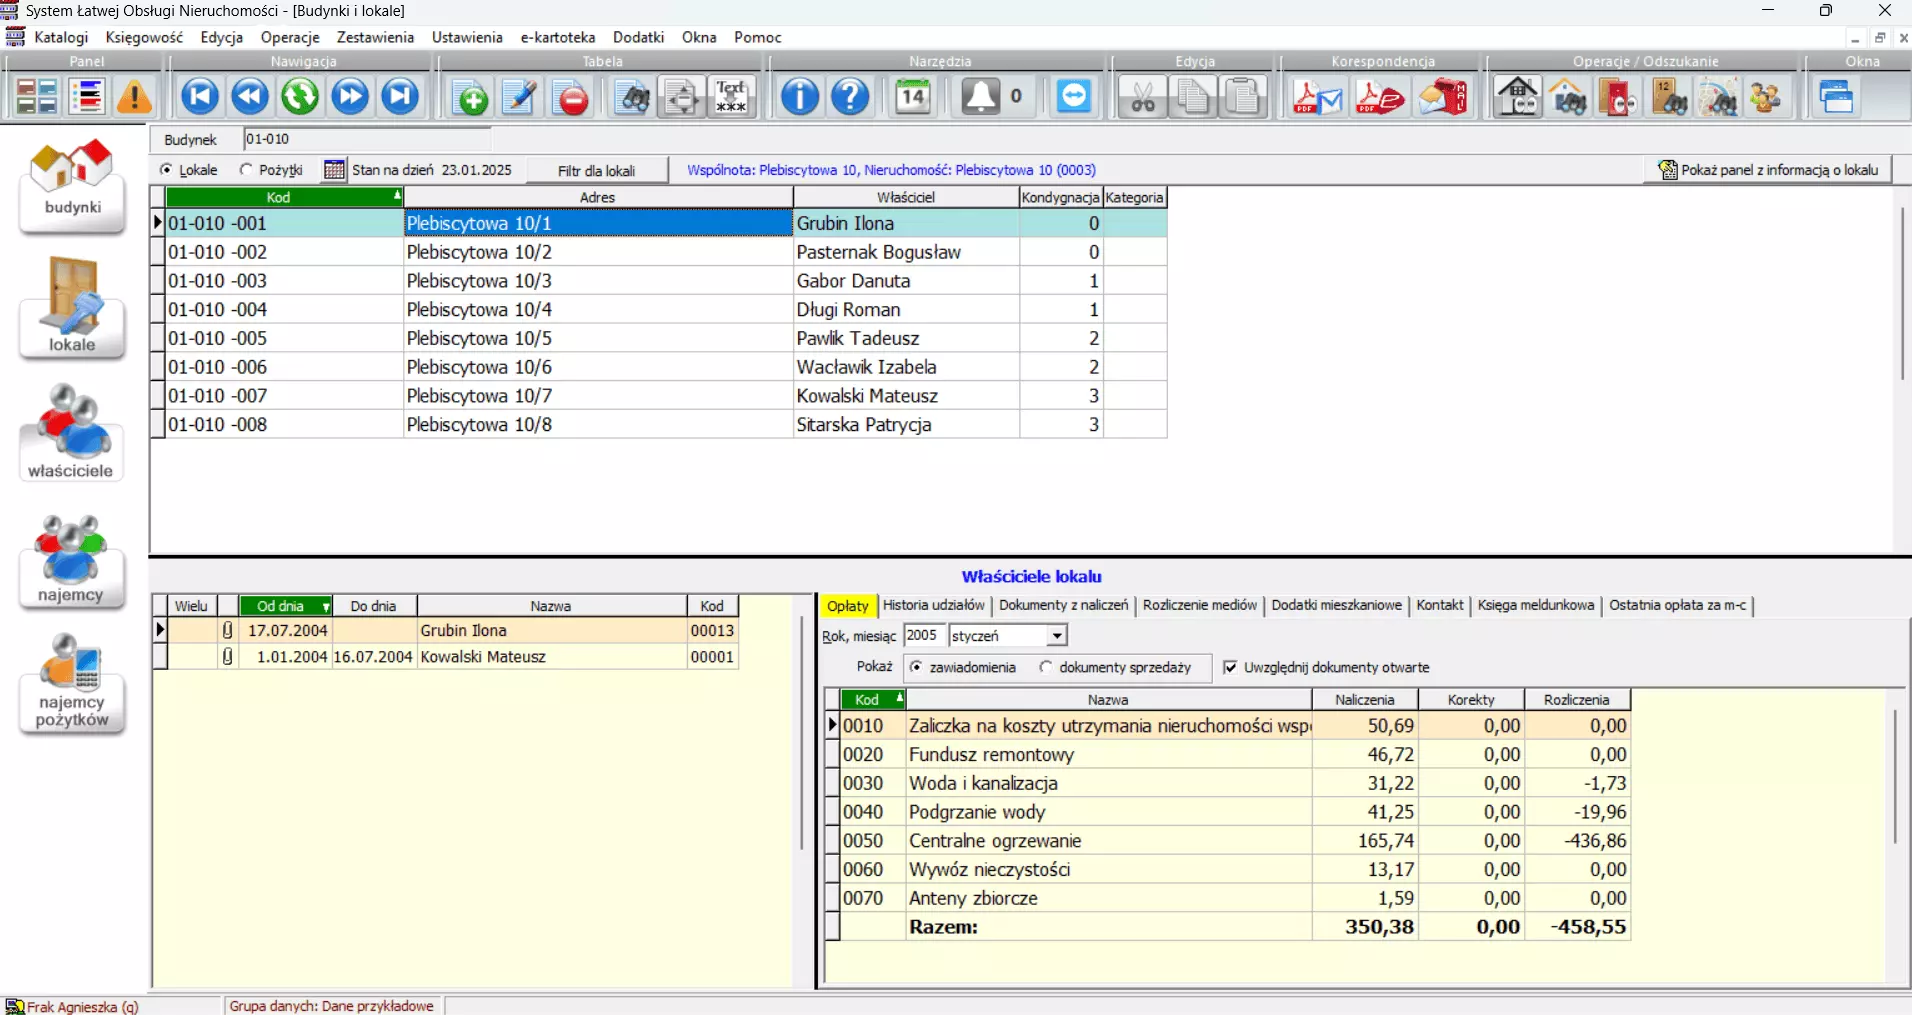Launch the TeamViewer remote support icon
Screen dimensions: 1912x1015
click(x=1075, y=97)
